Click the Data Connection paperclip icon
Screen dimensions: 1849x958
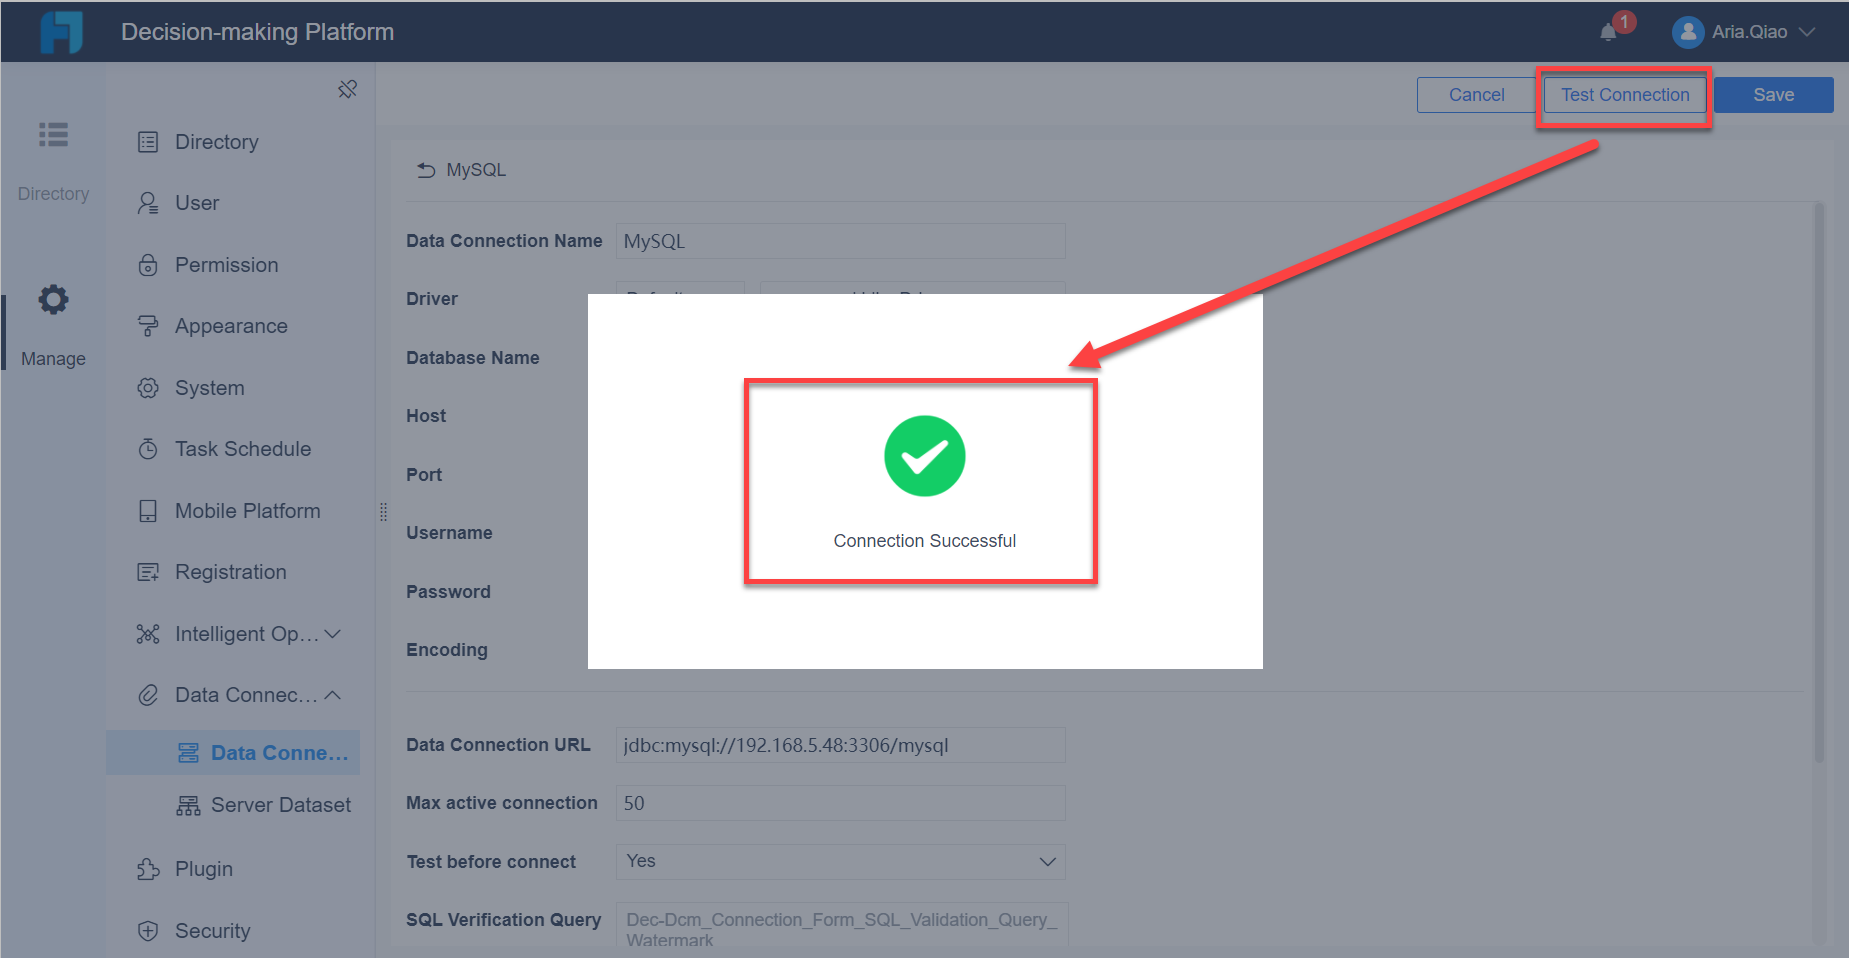(148, 695)
